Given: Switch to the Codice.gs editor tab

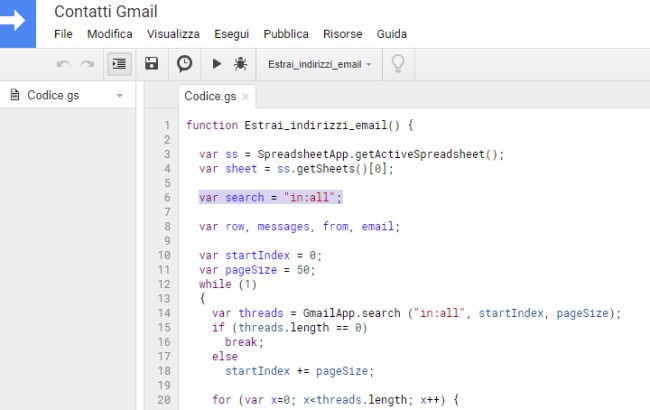Looking at the screenshot, I should tap(210, 96).
